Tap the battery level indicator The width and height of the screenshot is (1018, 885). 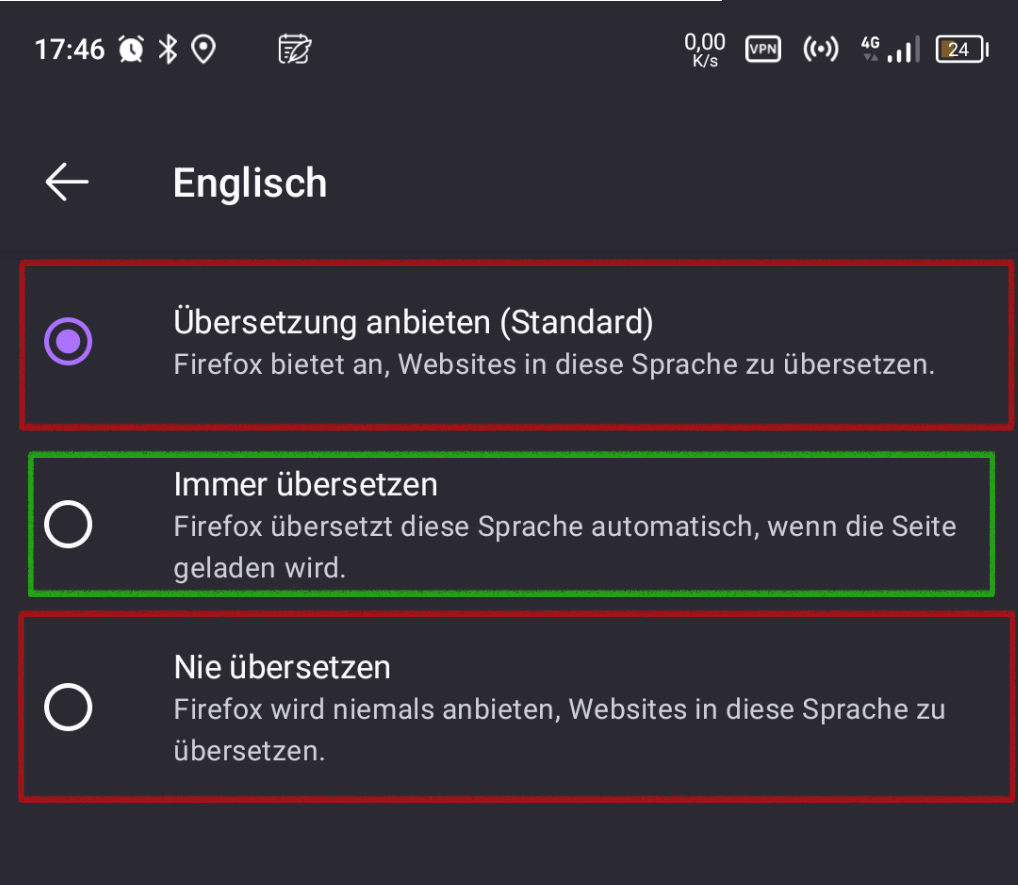[962, 49]
